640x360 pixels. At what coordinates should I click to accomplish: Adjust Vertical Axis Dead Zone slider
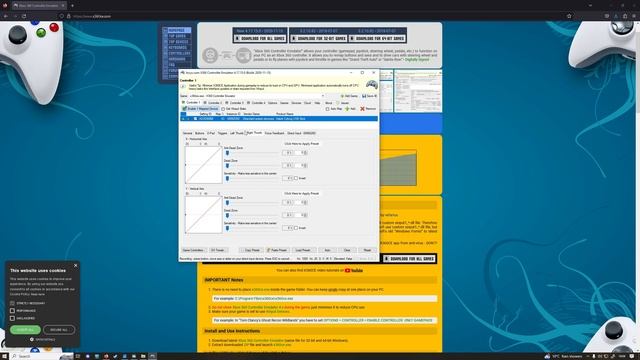[x=227, y=216]
